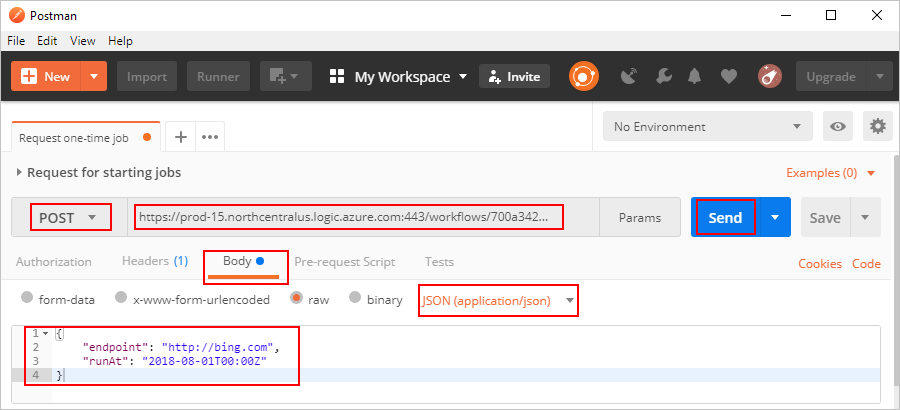Image resolution: width=900 pixels, height=410 pixels.
Task: Switch to the Headers (1) tab
Action: tap(155, 261)
